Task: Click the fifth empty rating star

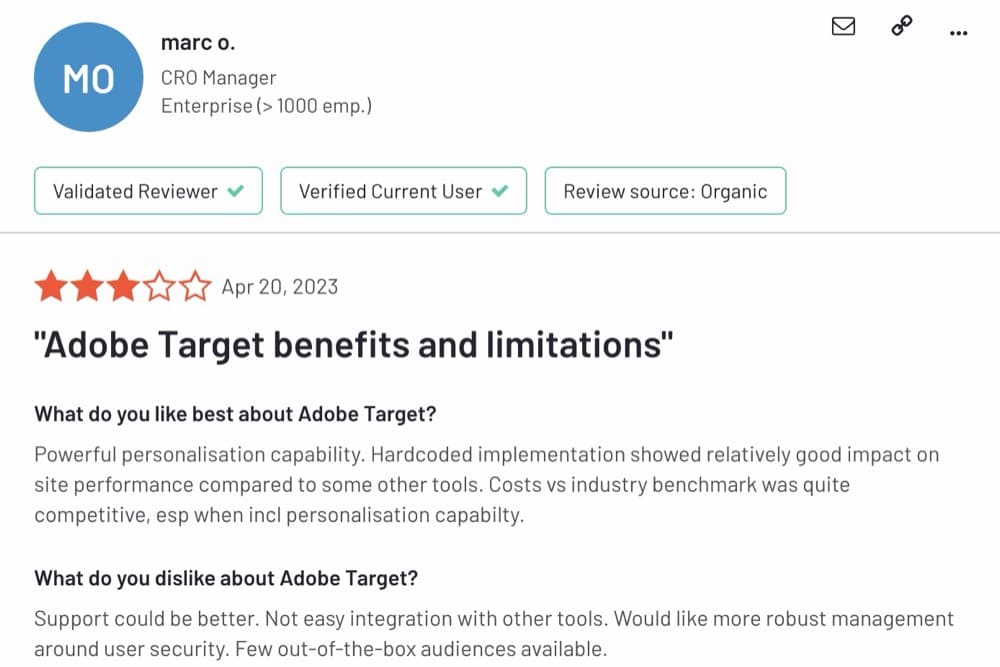Action: point(195,287)
